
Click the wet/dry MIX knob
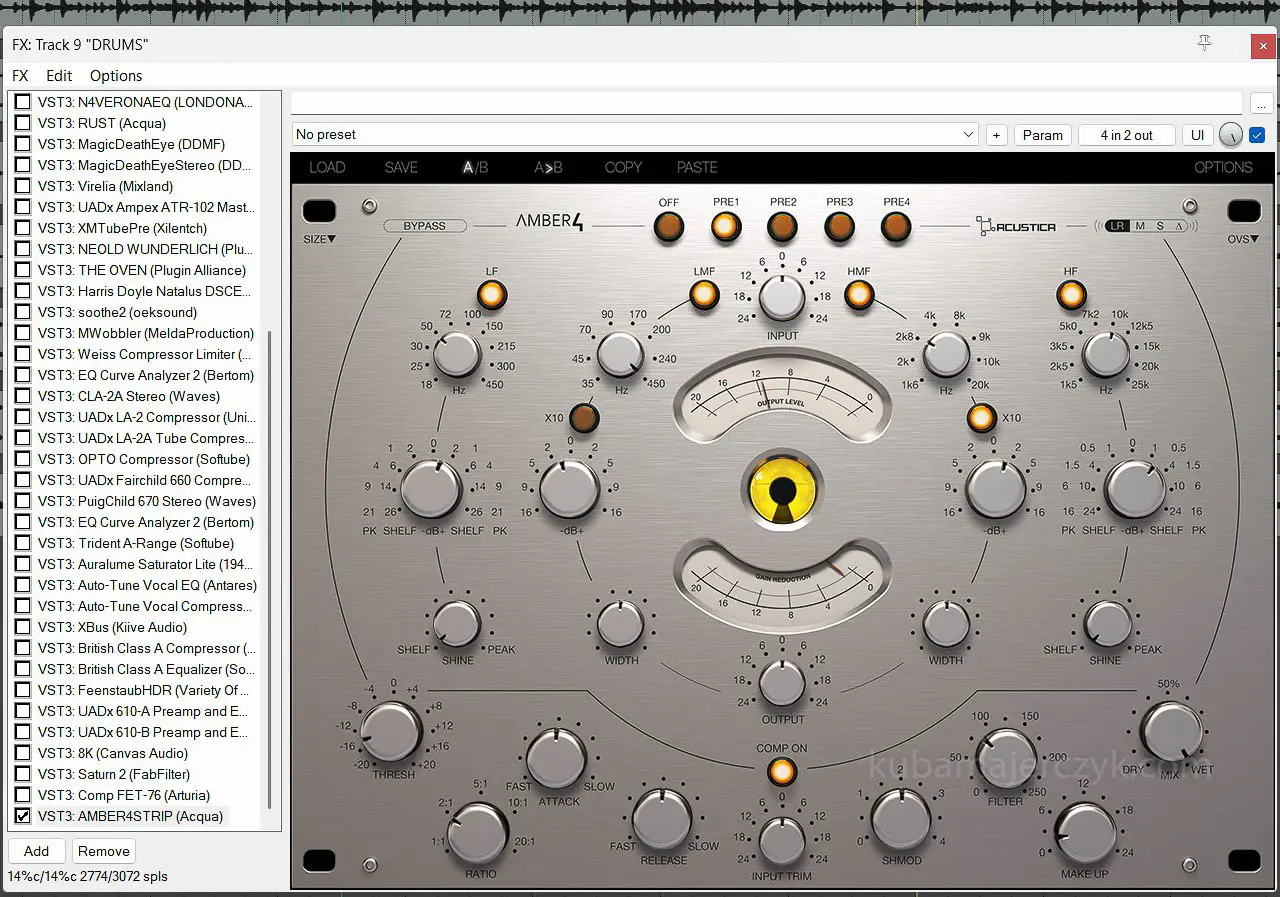1171,731
